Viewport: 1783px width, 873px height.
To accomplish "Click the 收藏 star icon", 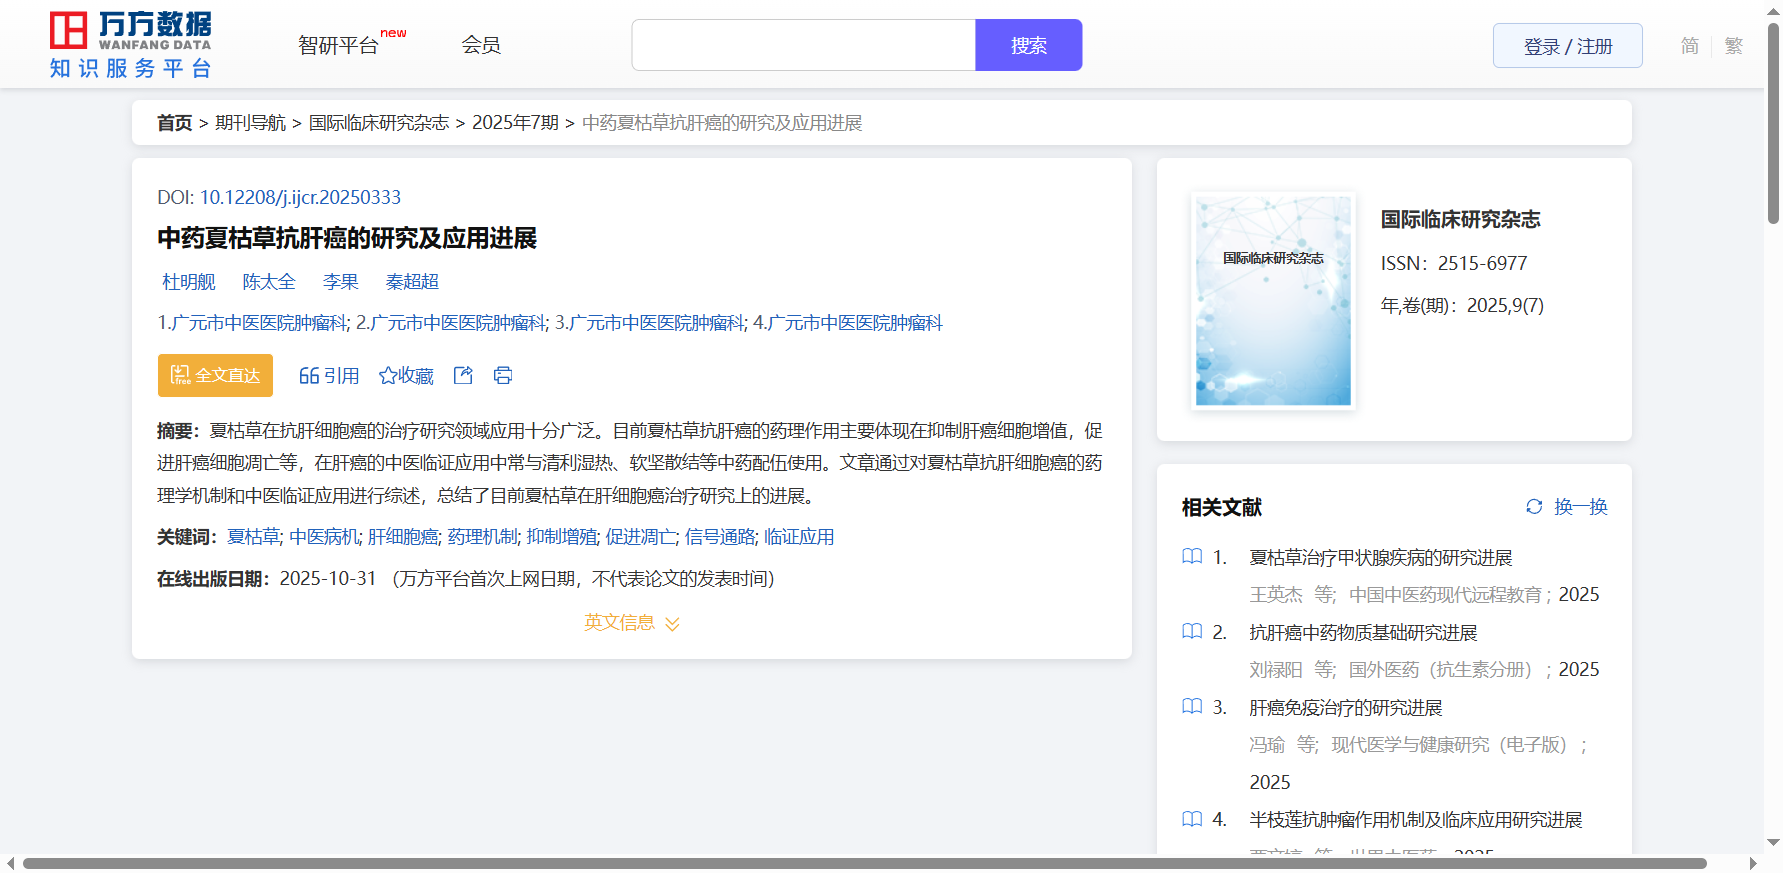I will point(388,376).
